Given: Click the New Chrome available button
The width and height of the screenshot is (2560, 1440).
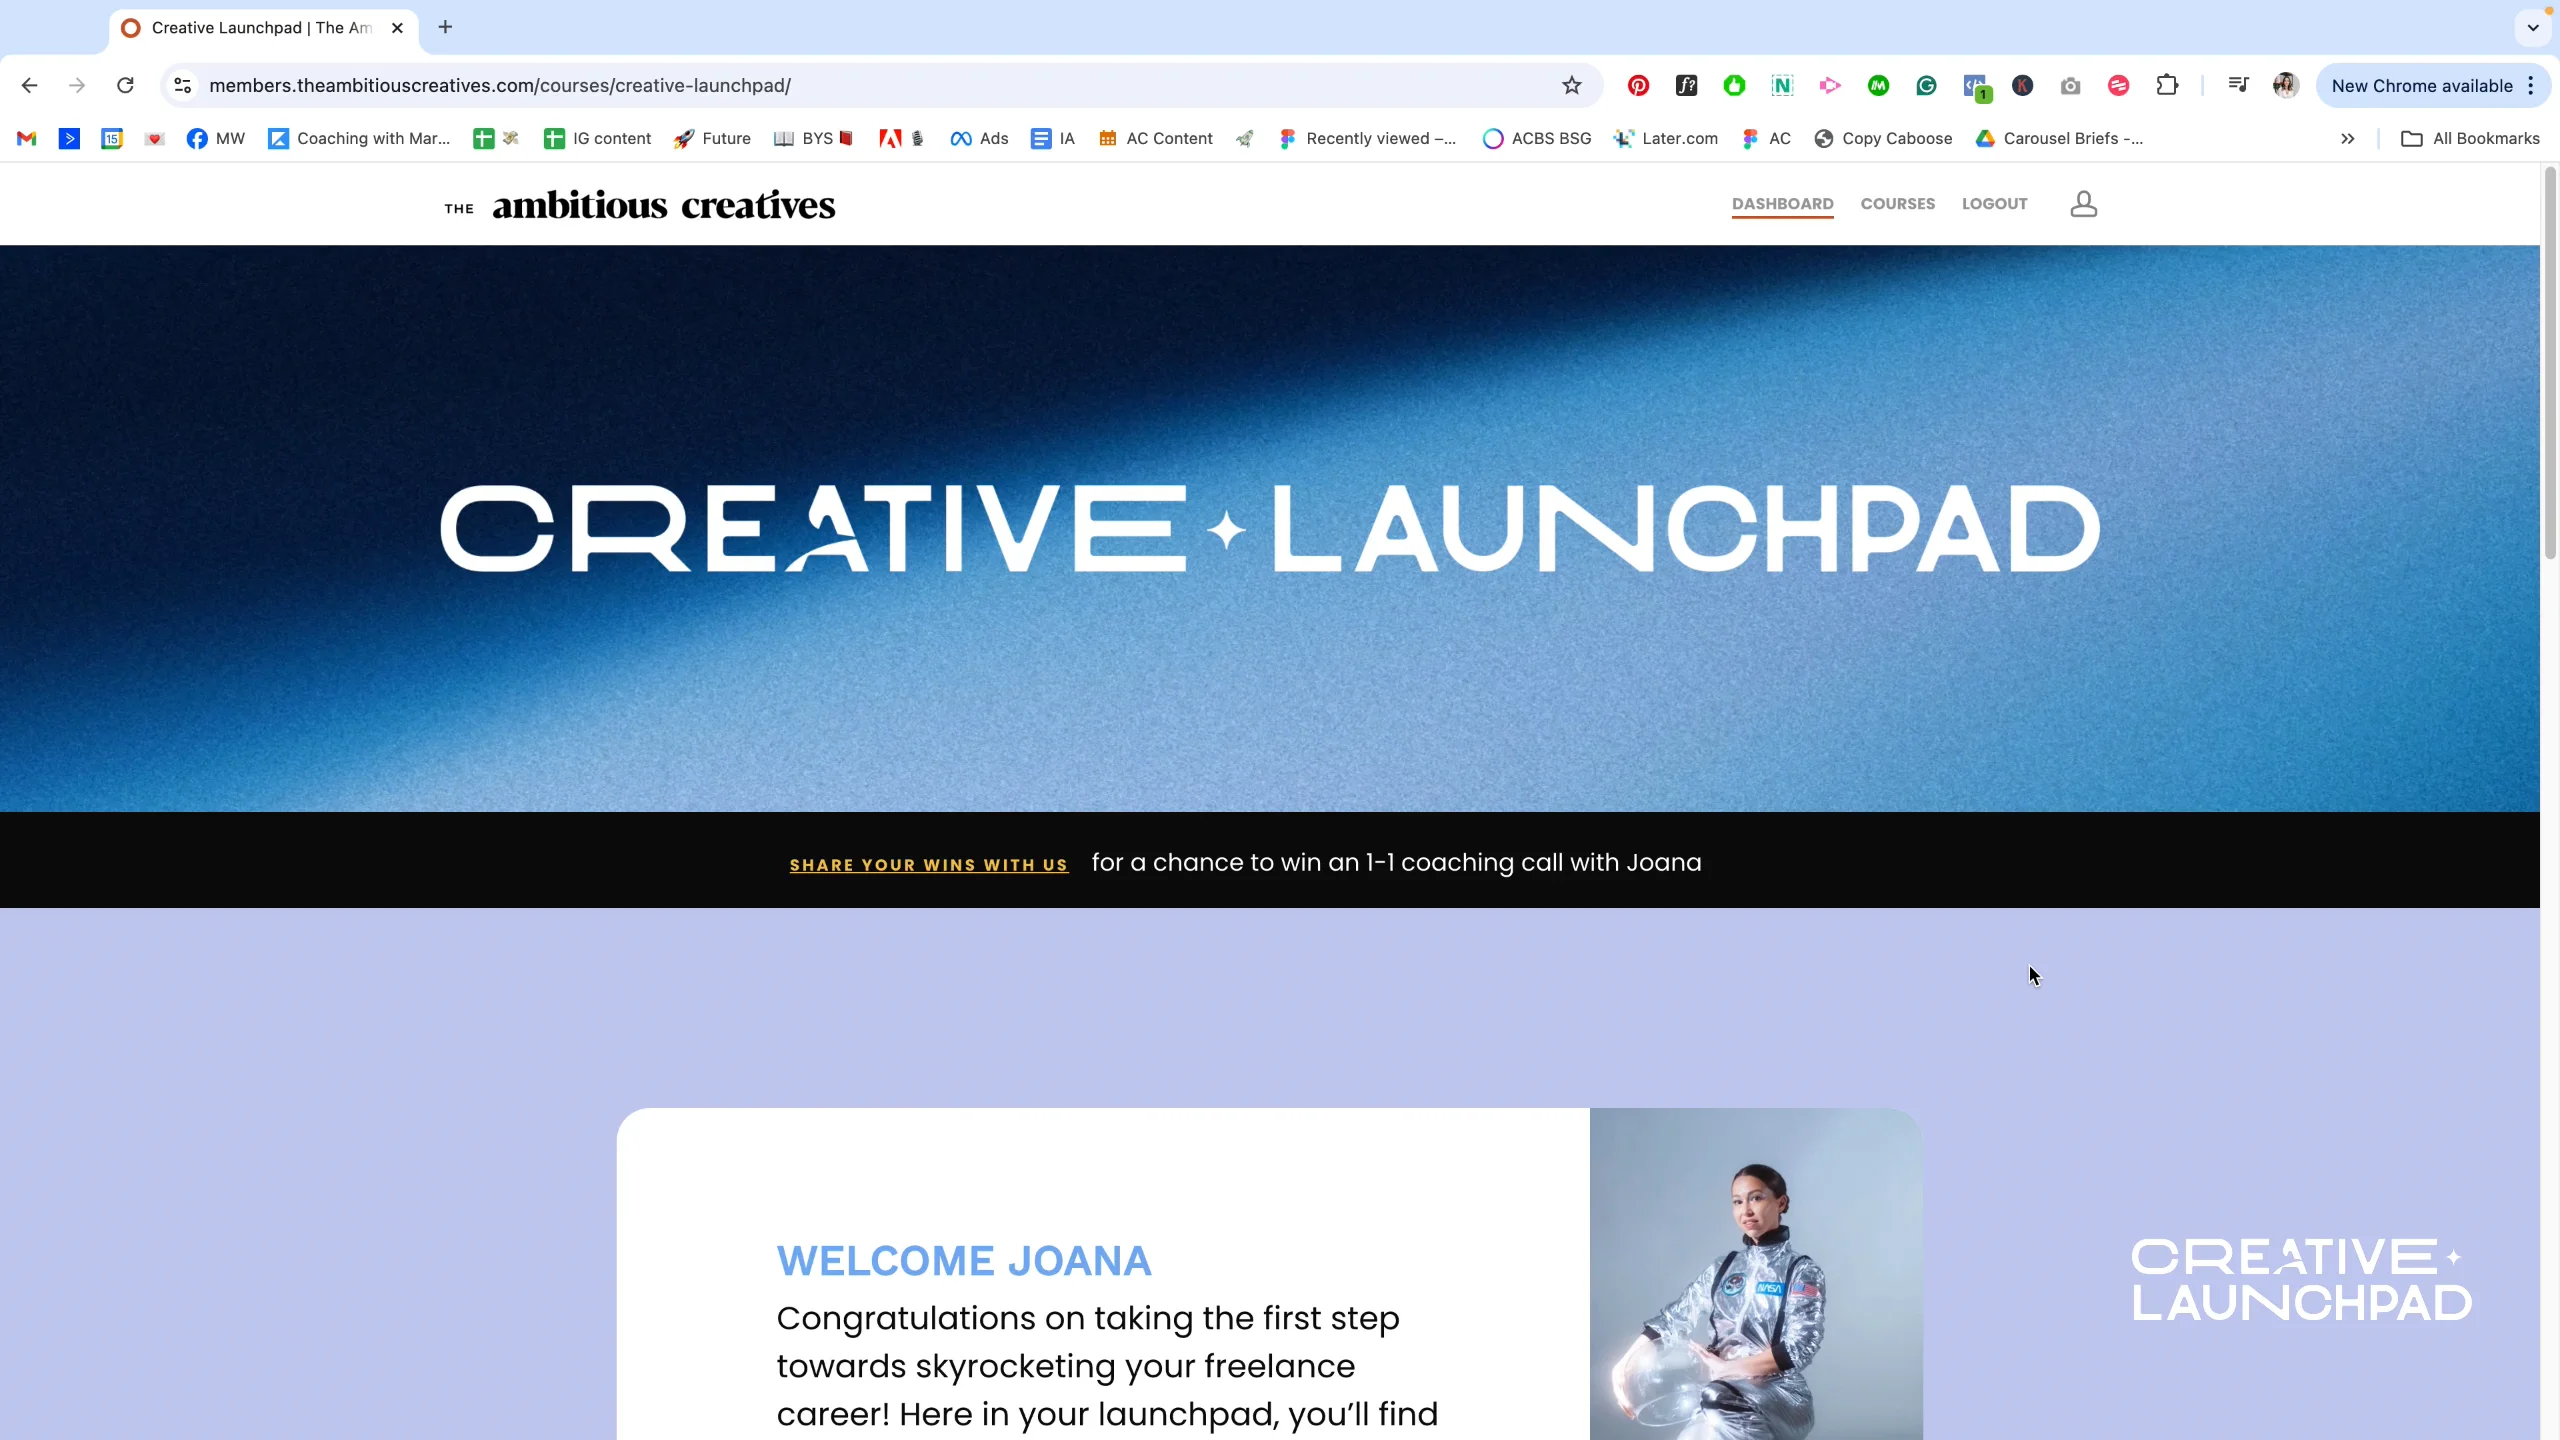Looking at the screenshot, I should [x=2421, y=86].
